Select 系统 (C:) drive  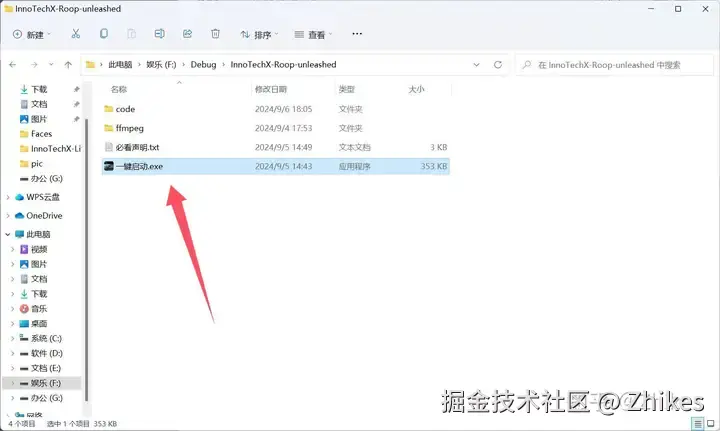tap(46, 339)
